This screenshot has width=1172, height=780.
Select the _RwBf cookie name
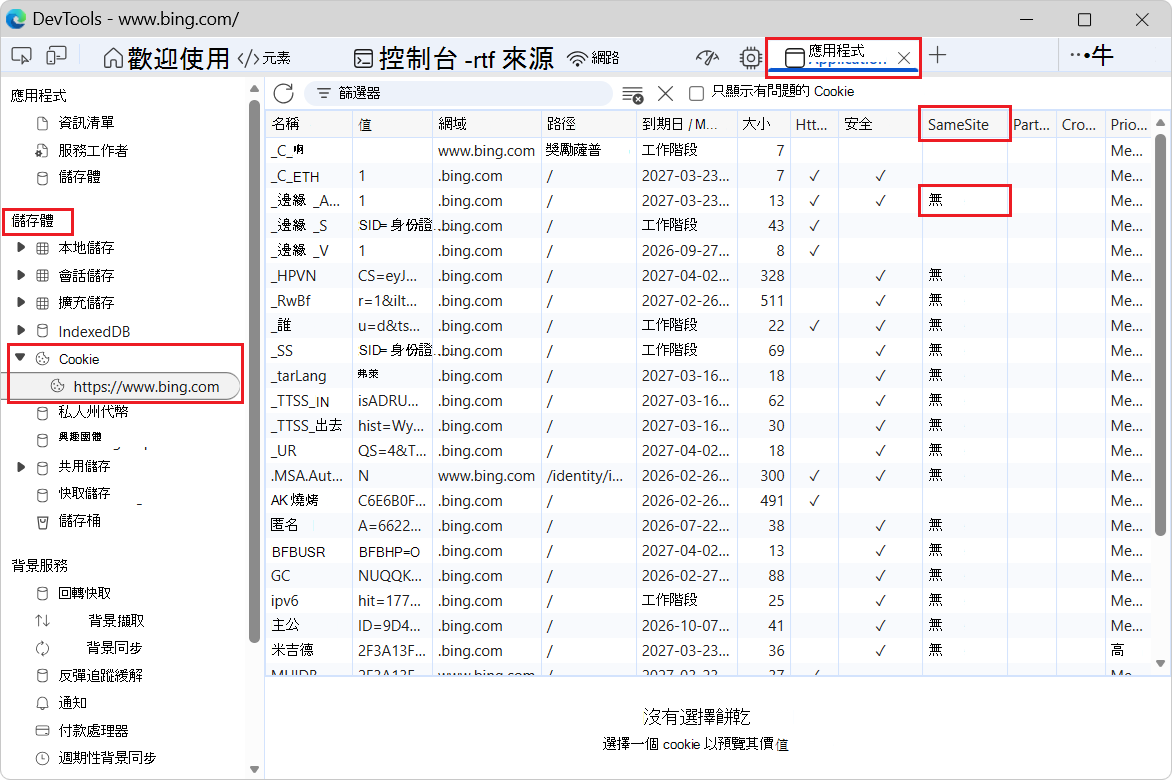point(292,301)
